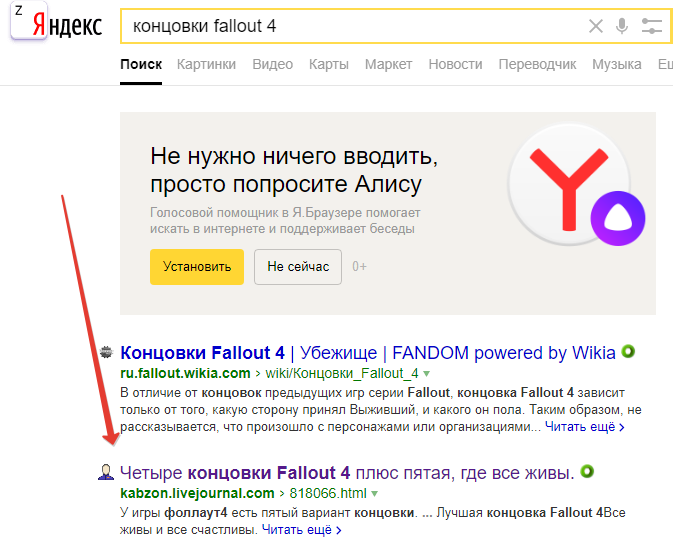The width and height of the screenshot is (673, 539).
Task: Expand dropdown arrow after wiki/Концовки_Fallout_4 URL
Action: (x=426, y=374)
